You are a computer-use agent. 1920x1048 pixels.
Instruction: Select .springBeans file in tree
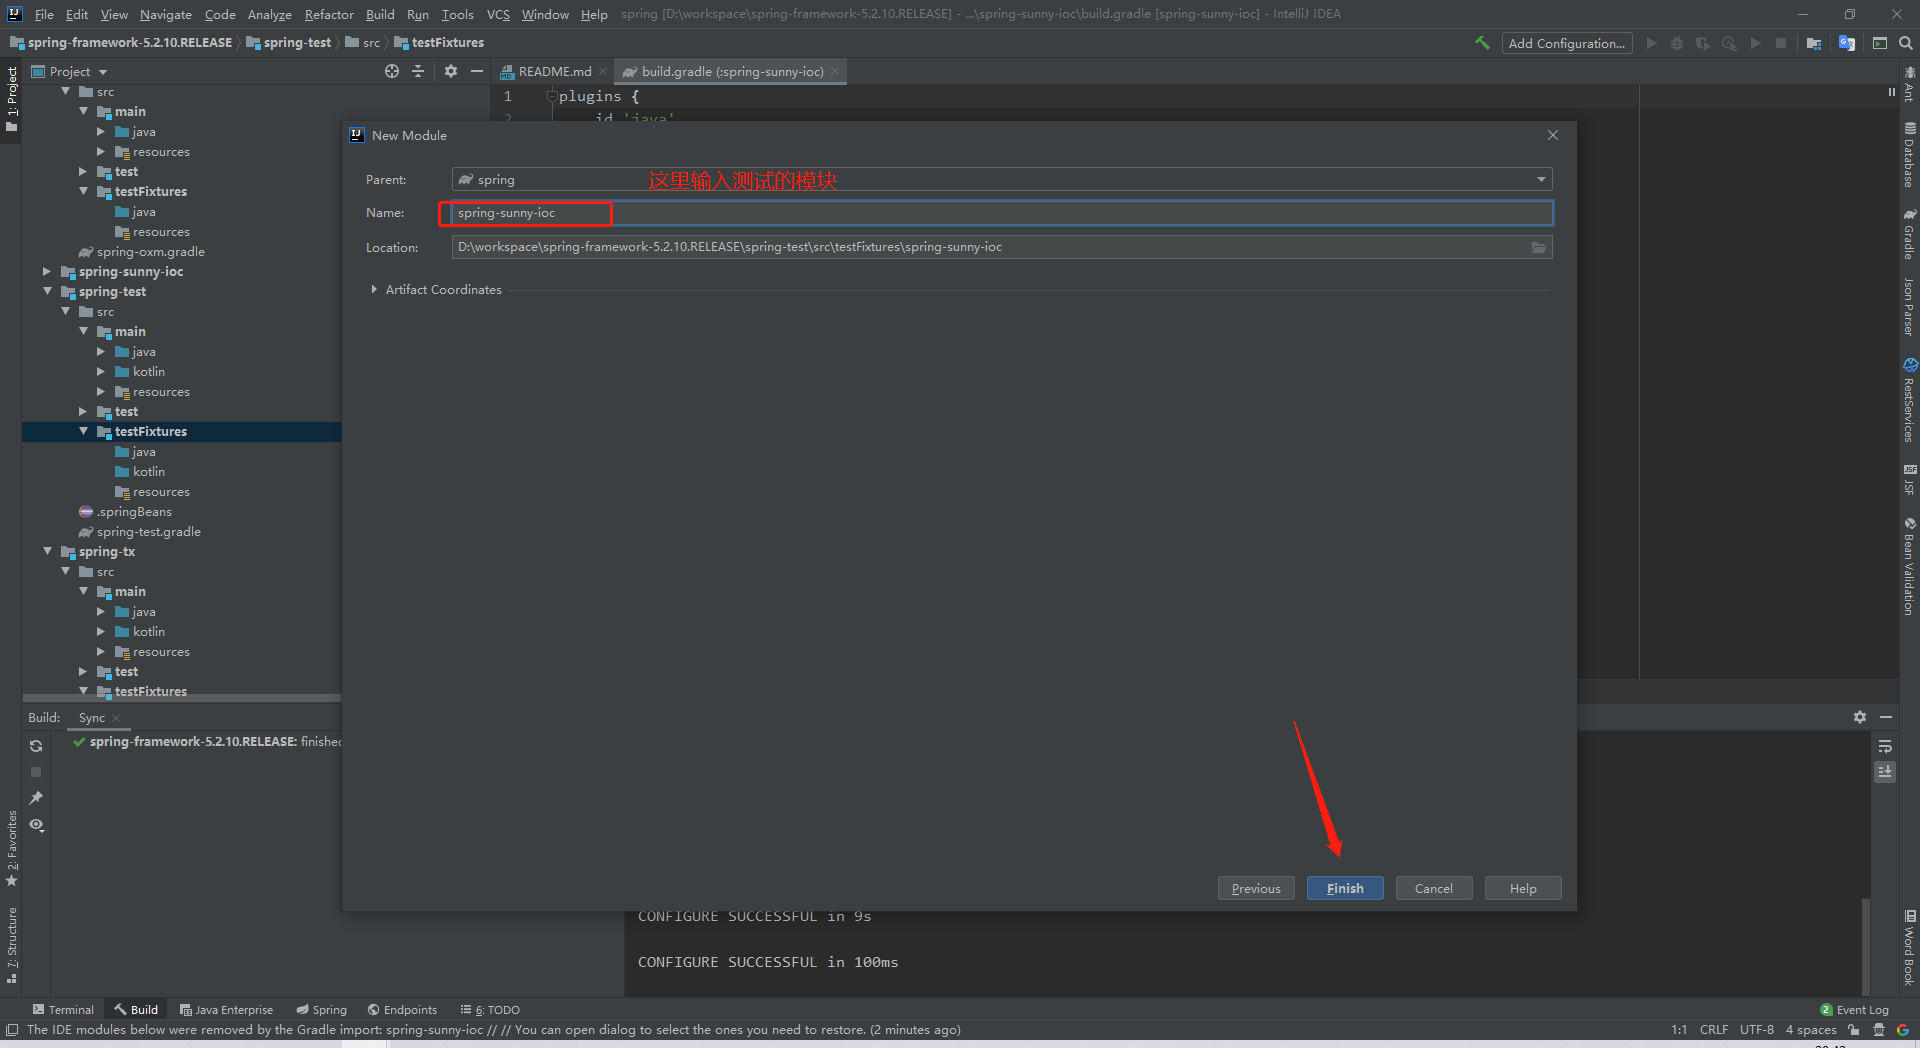[x=134, y=511]
